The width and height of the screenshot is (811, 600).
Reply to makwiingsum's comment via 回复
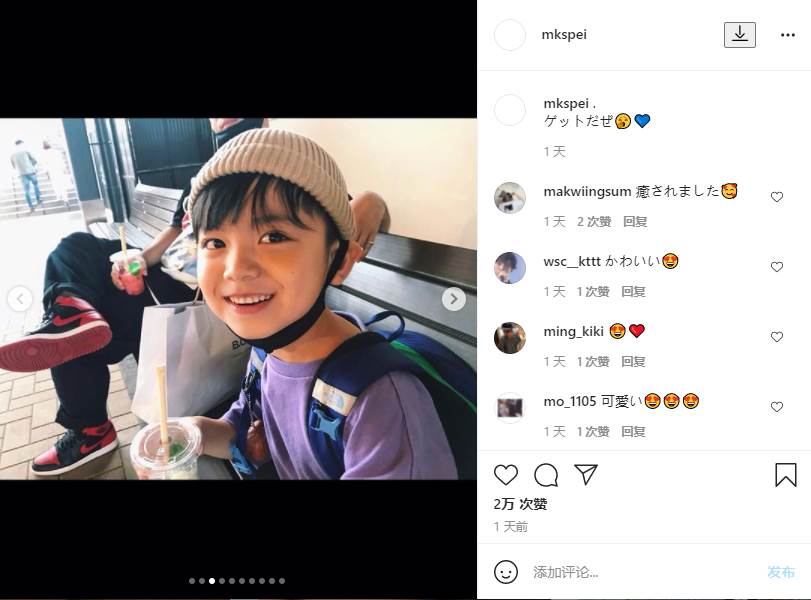(x=635, y=222)
